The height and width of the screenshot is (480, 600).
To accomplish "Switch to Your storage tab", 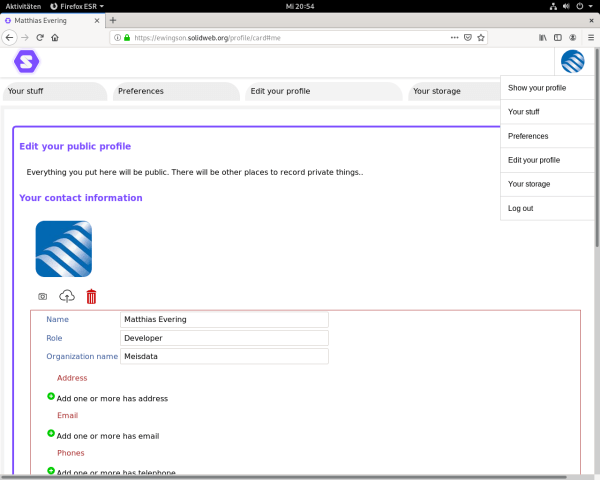I will pyautogui.click(x=454, y=91).
